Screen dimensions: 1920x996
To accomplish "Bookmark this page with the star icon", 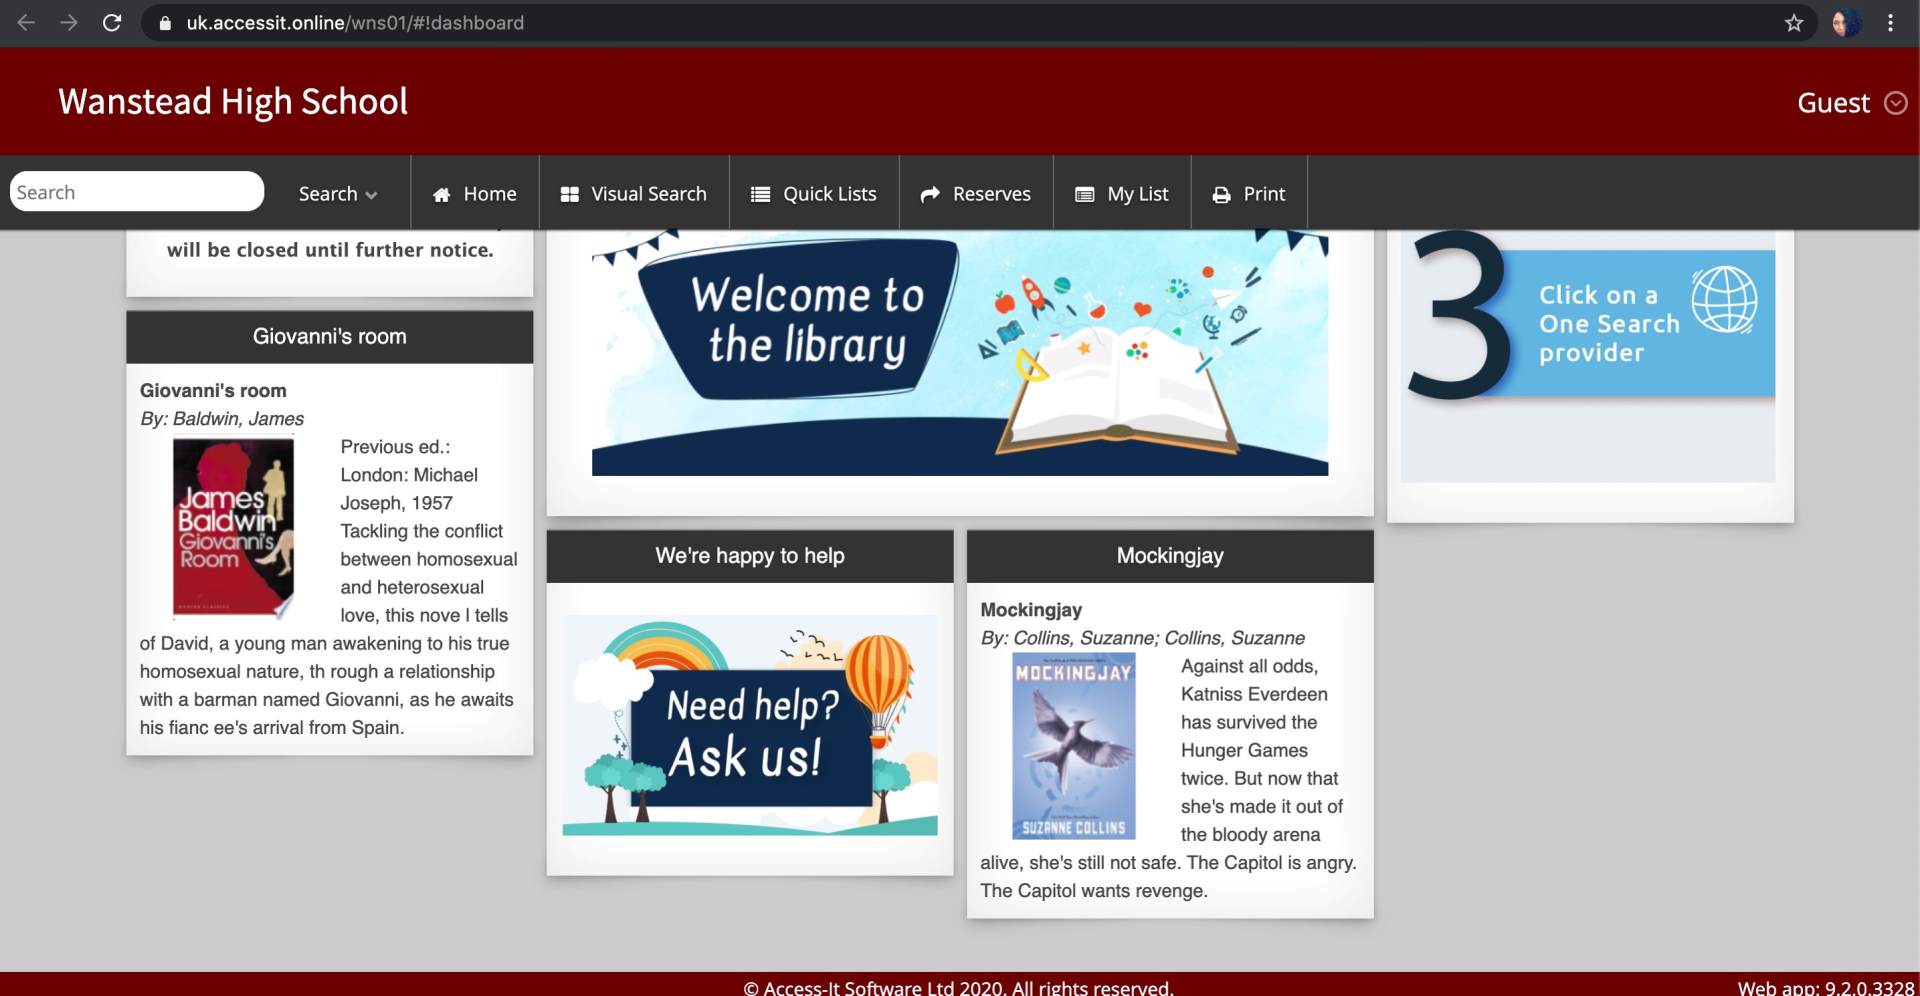I will [1794, 22].
